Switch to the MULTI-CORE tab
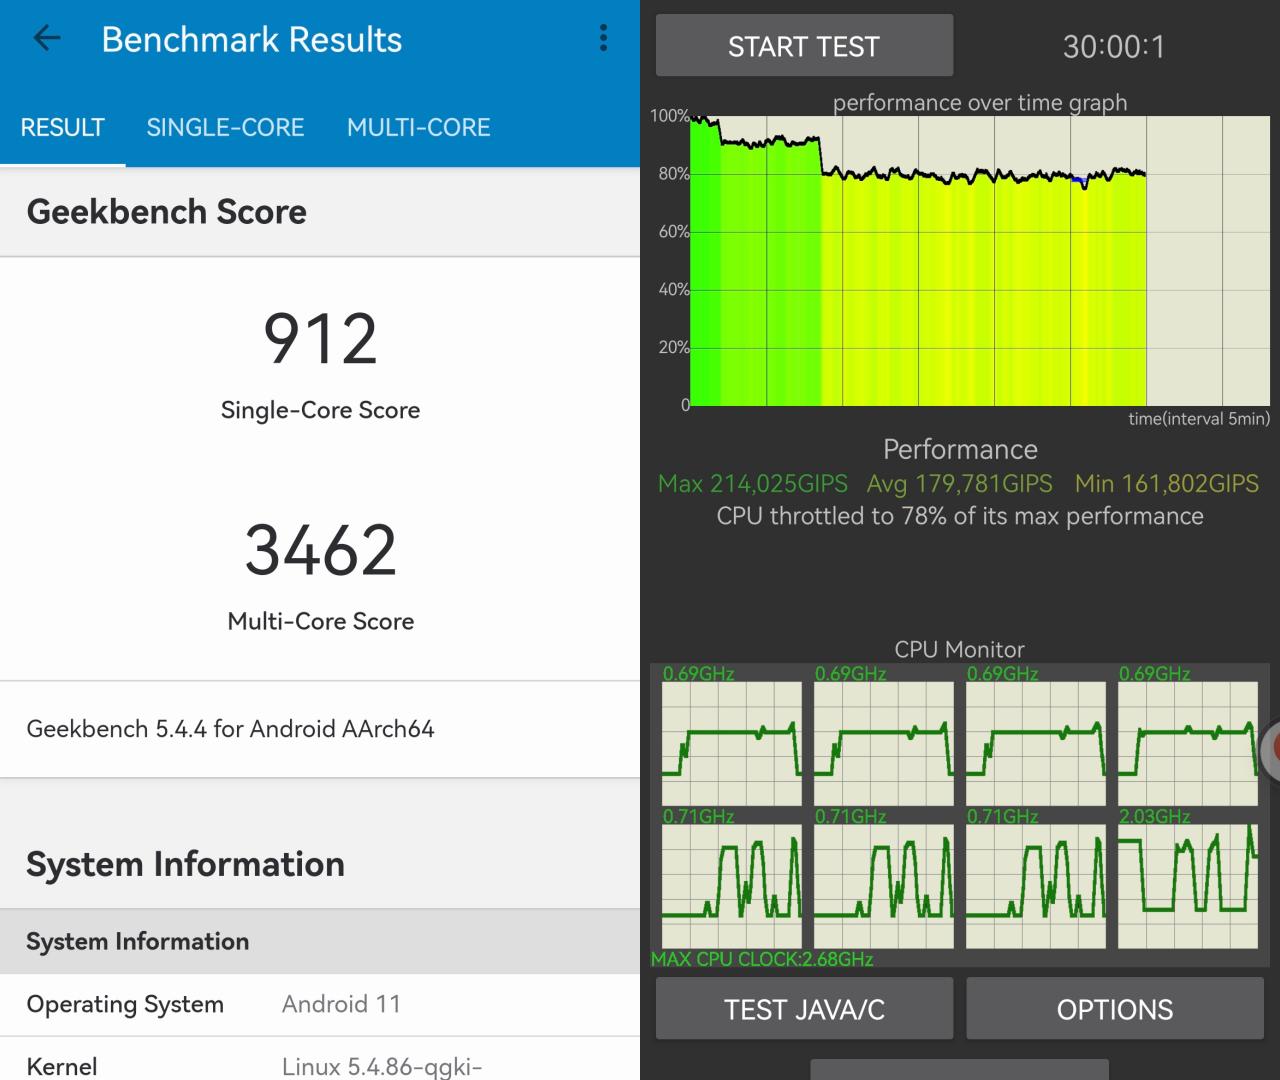This screenshot has width=1280, height=1080. point(418,127)
